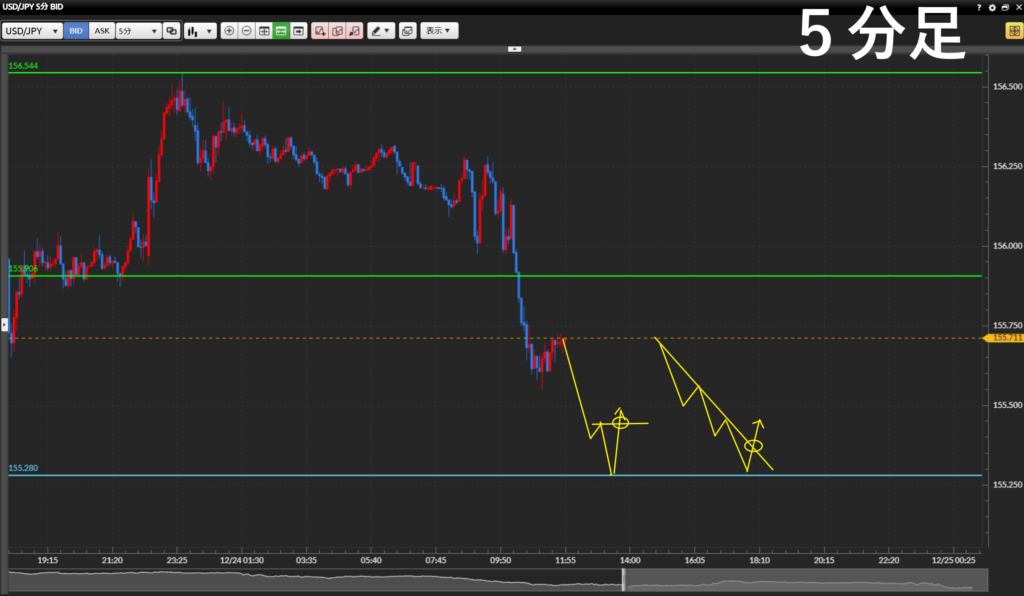
Task: Toggle the green fit-width chart button
Action: click(281, 31)
